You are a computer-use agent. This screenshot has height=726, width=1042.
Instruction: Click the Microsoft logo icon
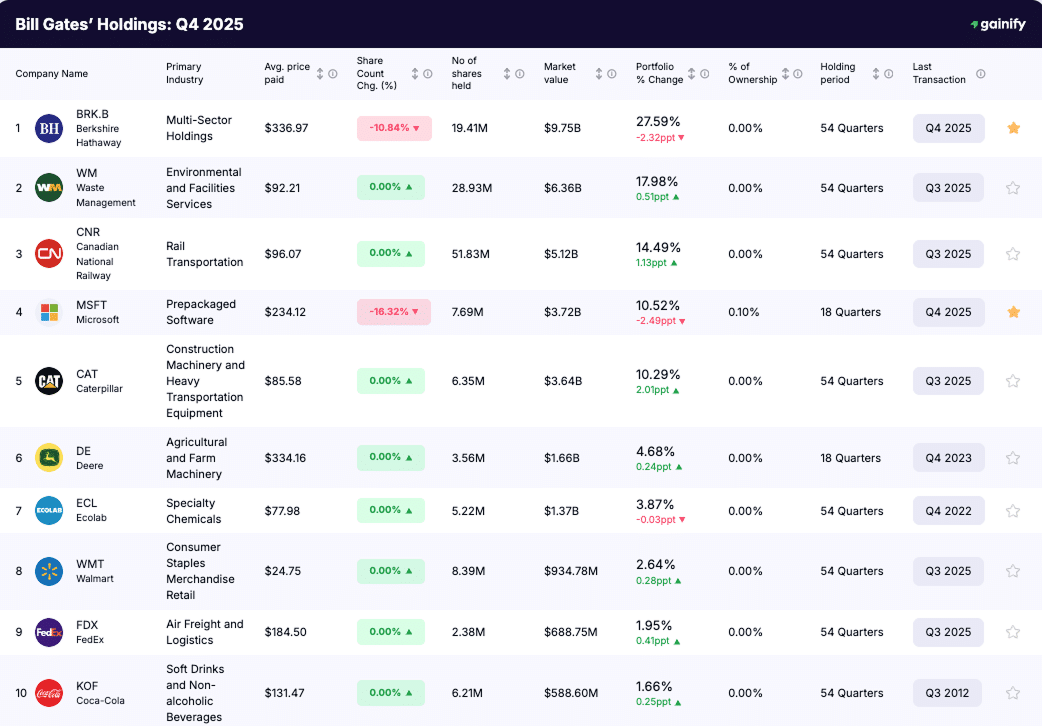click(x=50, y=312)
